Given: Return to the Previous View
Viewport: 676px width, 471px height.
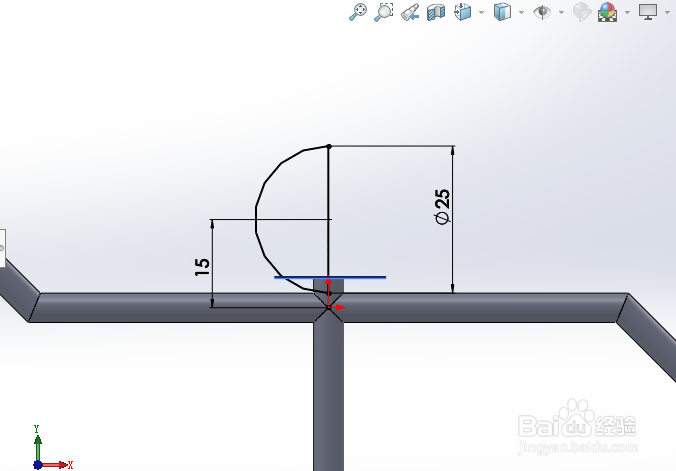Looking at the screenshot, I should coord(410,12).
